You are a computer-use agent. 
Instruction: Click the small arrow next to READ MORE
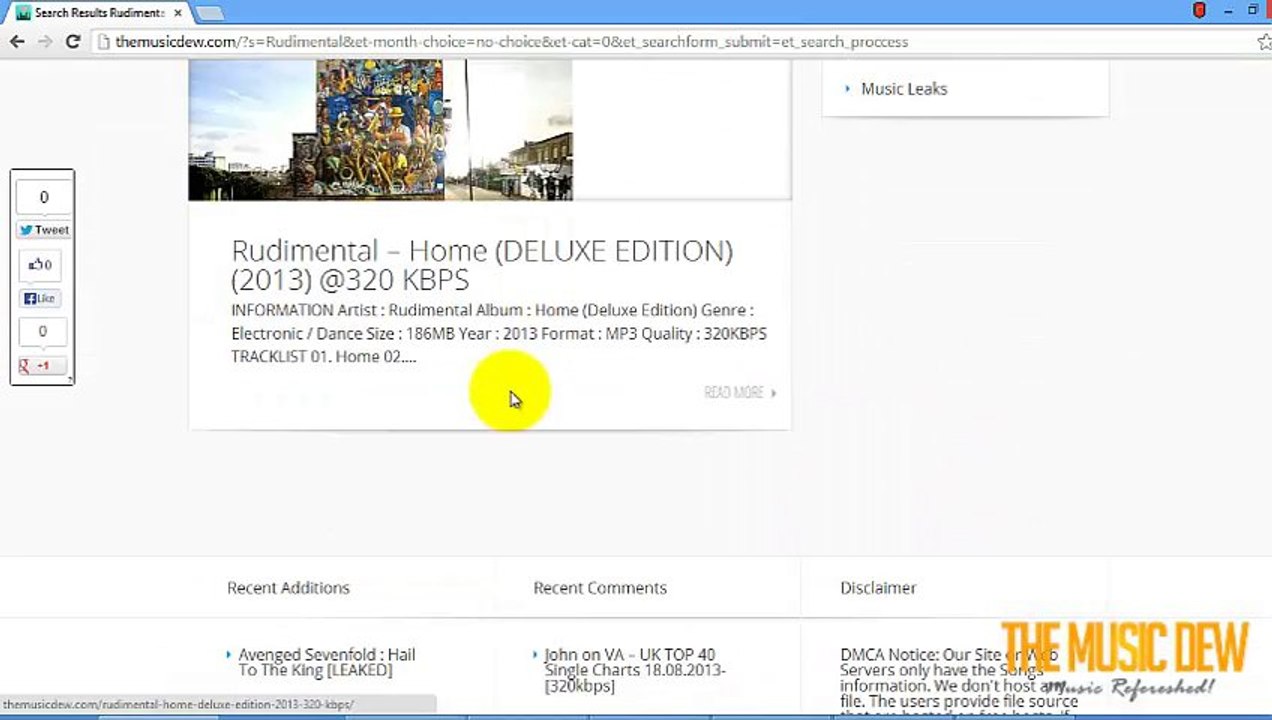774,393
